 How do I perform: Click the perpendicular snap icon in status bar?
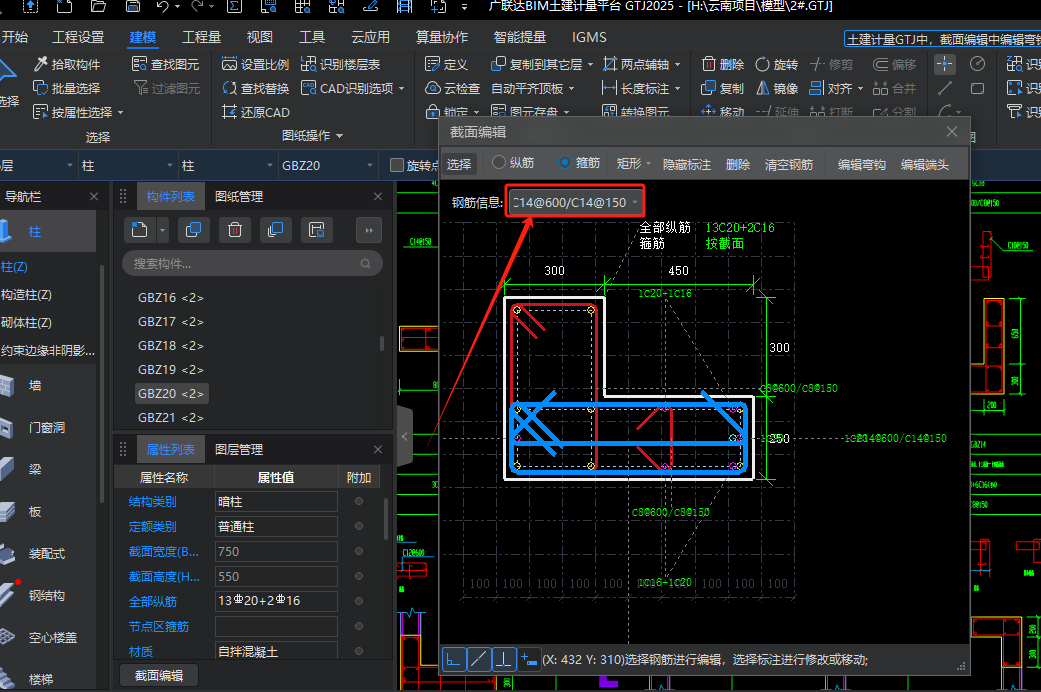[x=503, y=659]
